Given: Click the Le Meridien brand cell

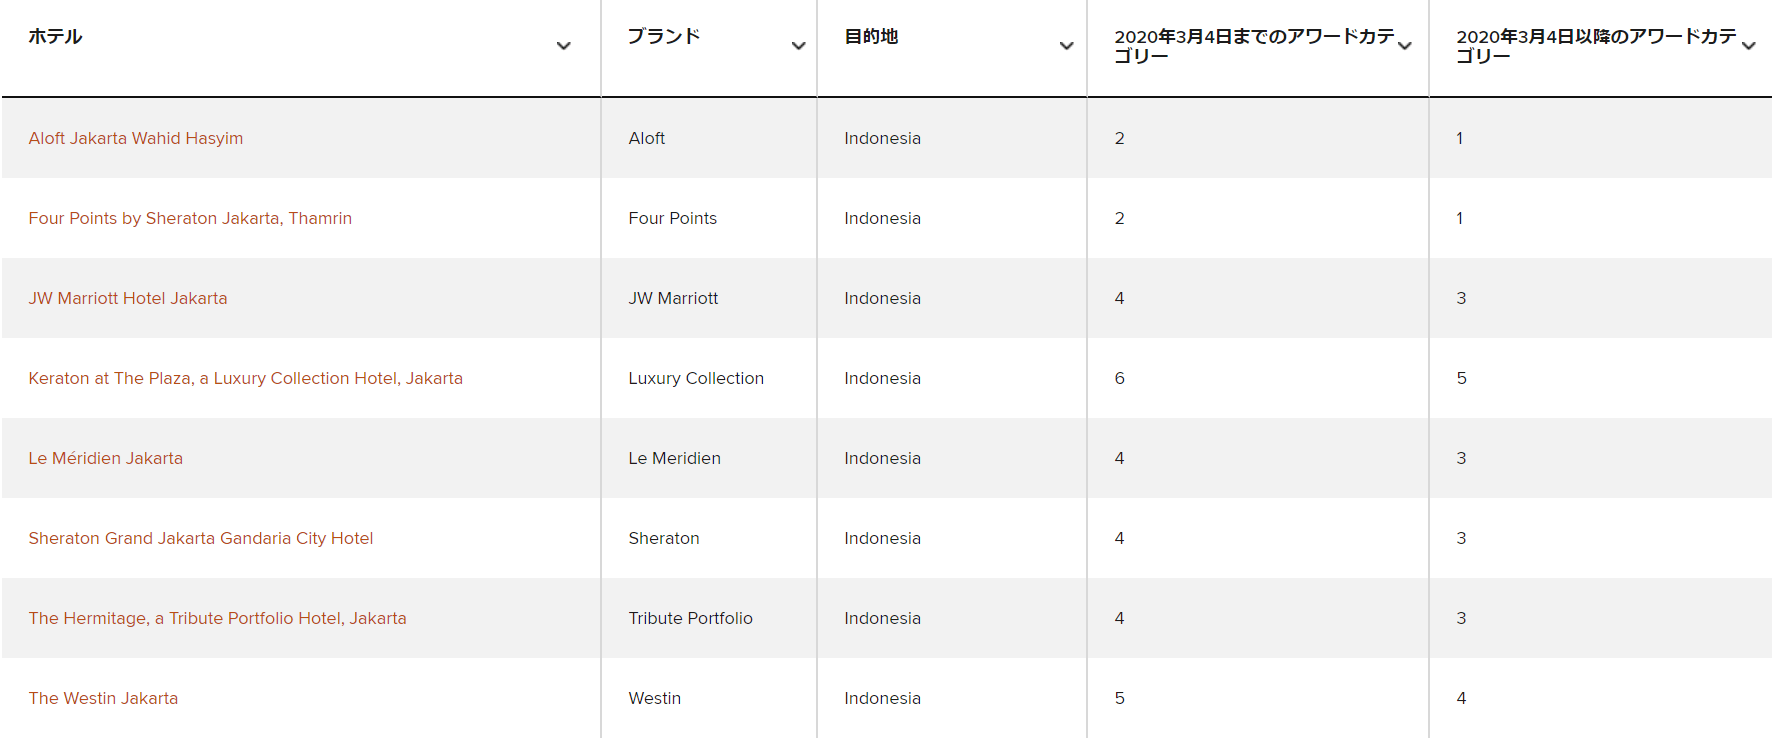Looking at the screenshot, I should pos(674,458).
